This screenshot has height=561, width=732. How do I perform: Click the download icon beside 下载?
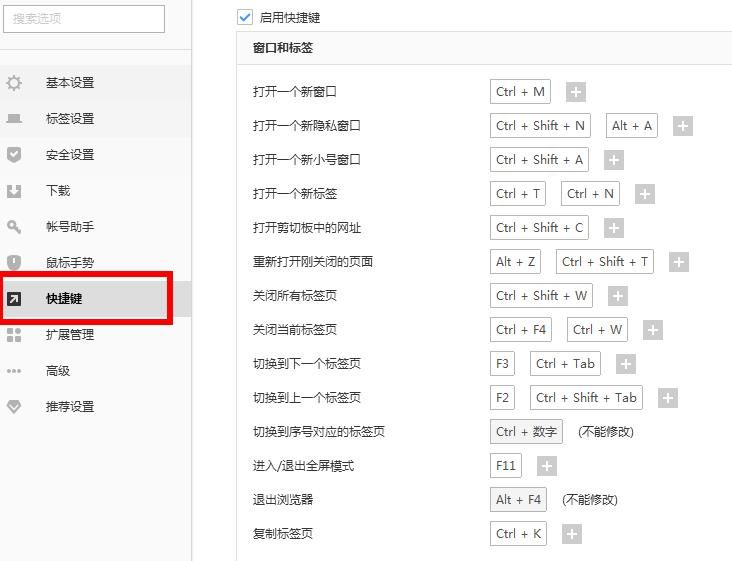(x=14, y=191)
